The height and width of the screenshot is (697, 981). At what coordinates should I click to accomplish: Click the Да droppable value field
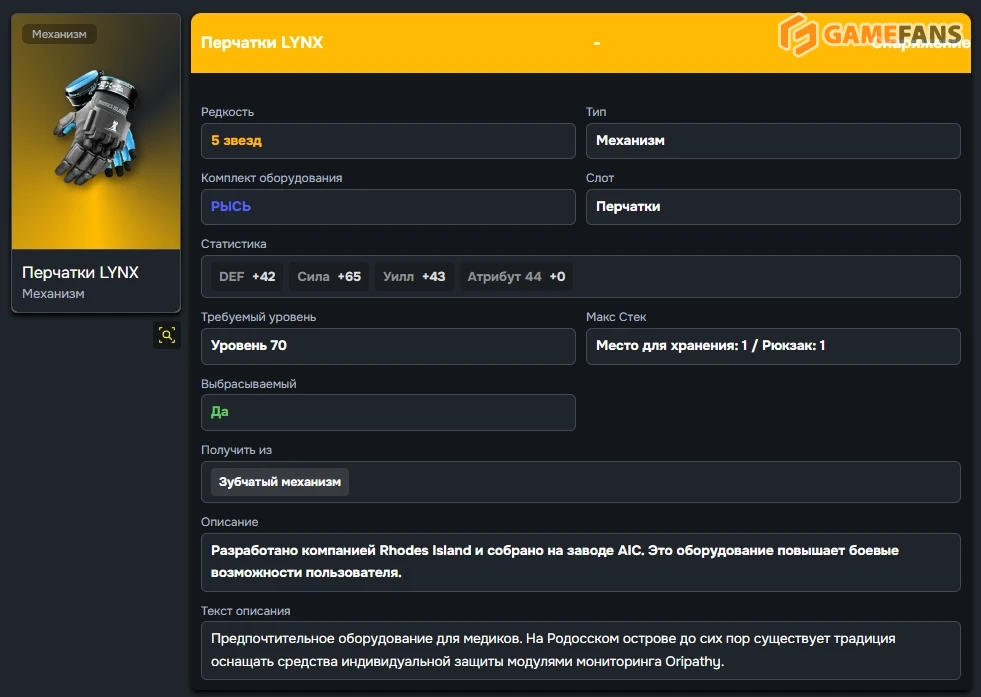pyautogui.click(x=387, y=412)
